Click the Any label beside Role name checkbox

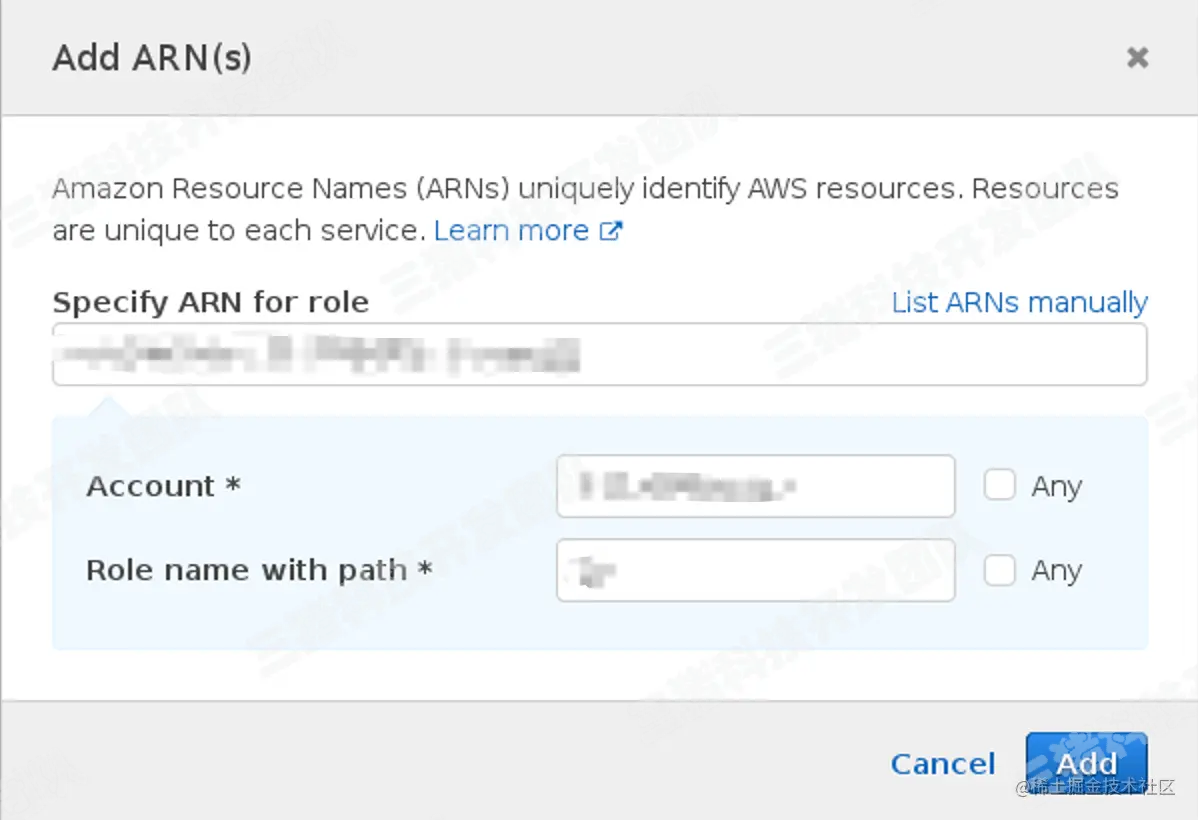tap(1057, 571)
